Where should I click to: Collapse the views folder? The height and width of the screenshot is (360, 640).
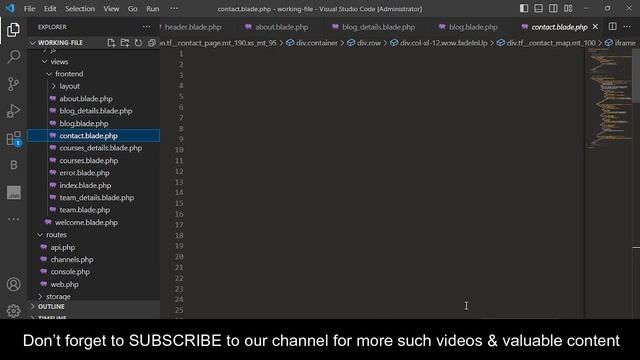coord(59,62)
